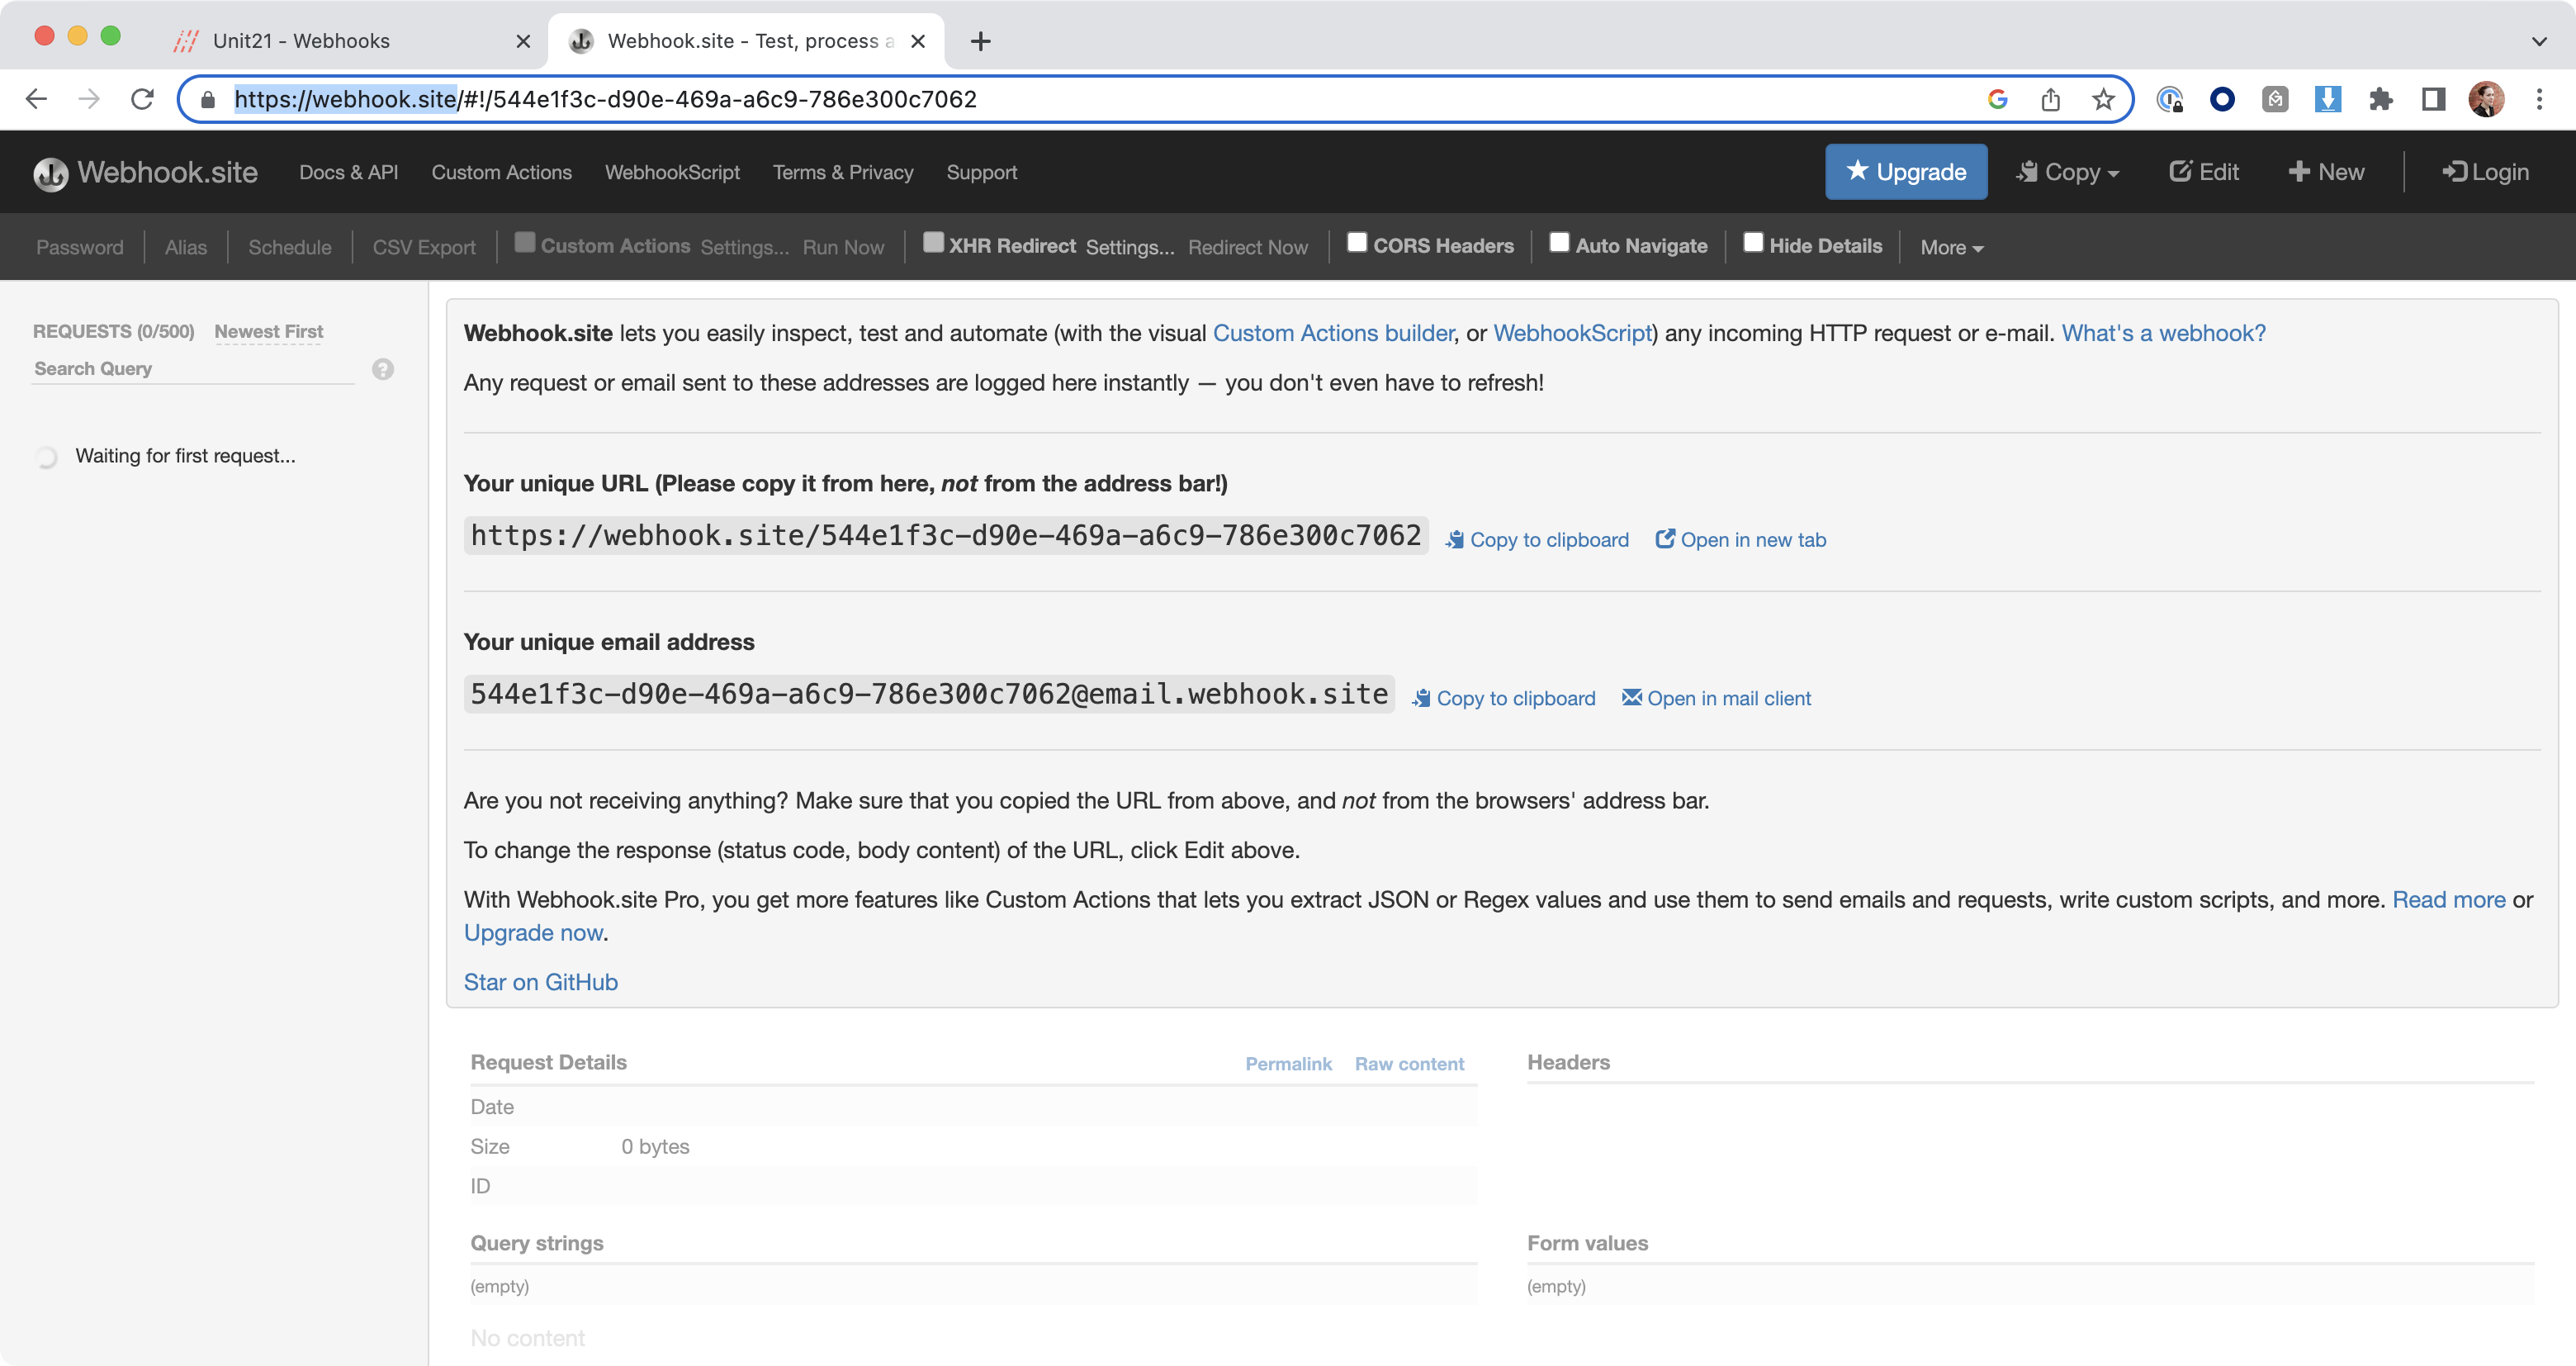
Task: Open the browser extensions puzzle icon
Action: coord(2380,99)
